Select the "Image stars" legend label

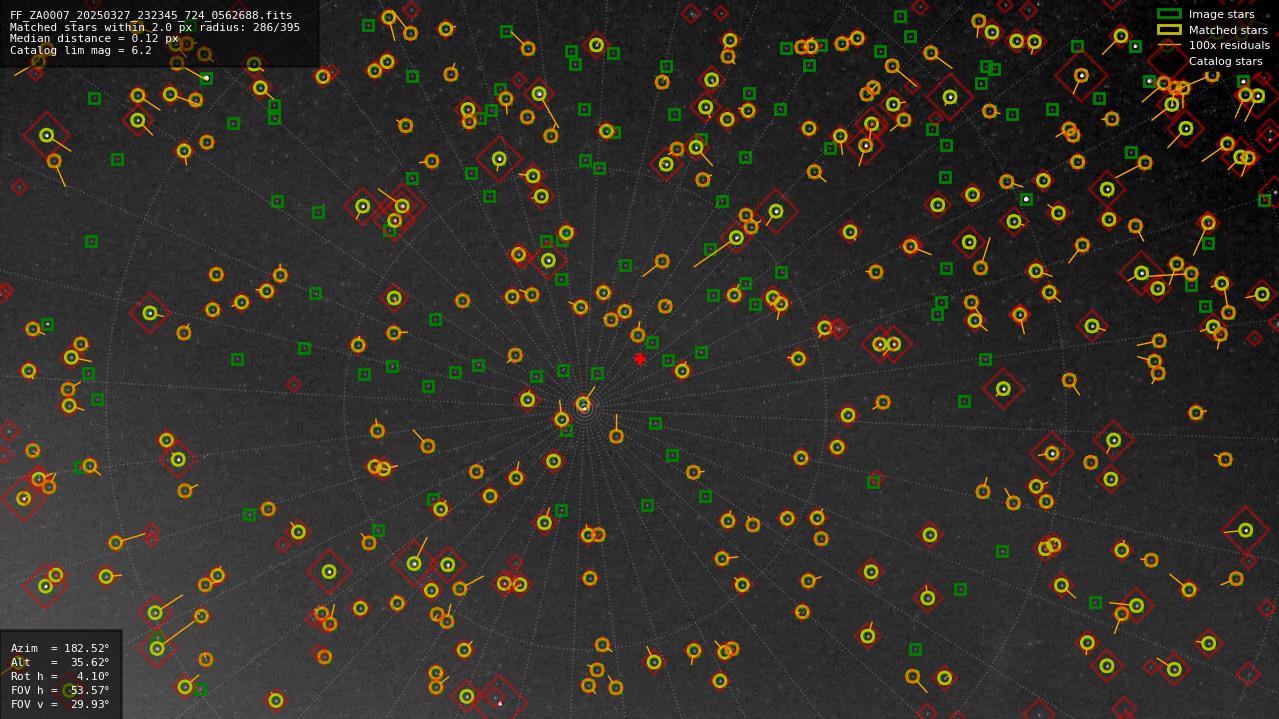click(x=1221, y=14)
